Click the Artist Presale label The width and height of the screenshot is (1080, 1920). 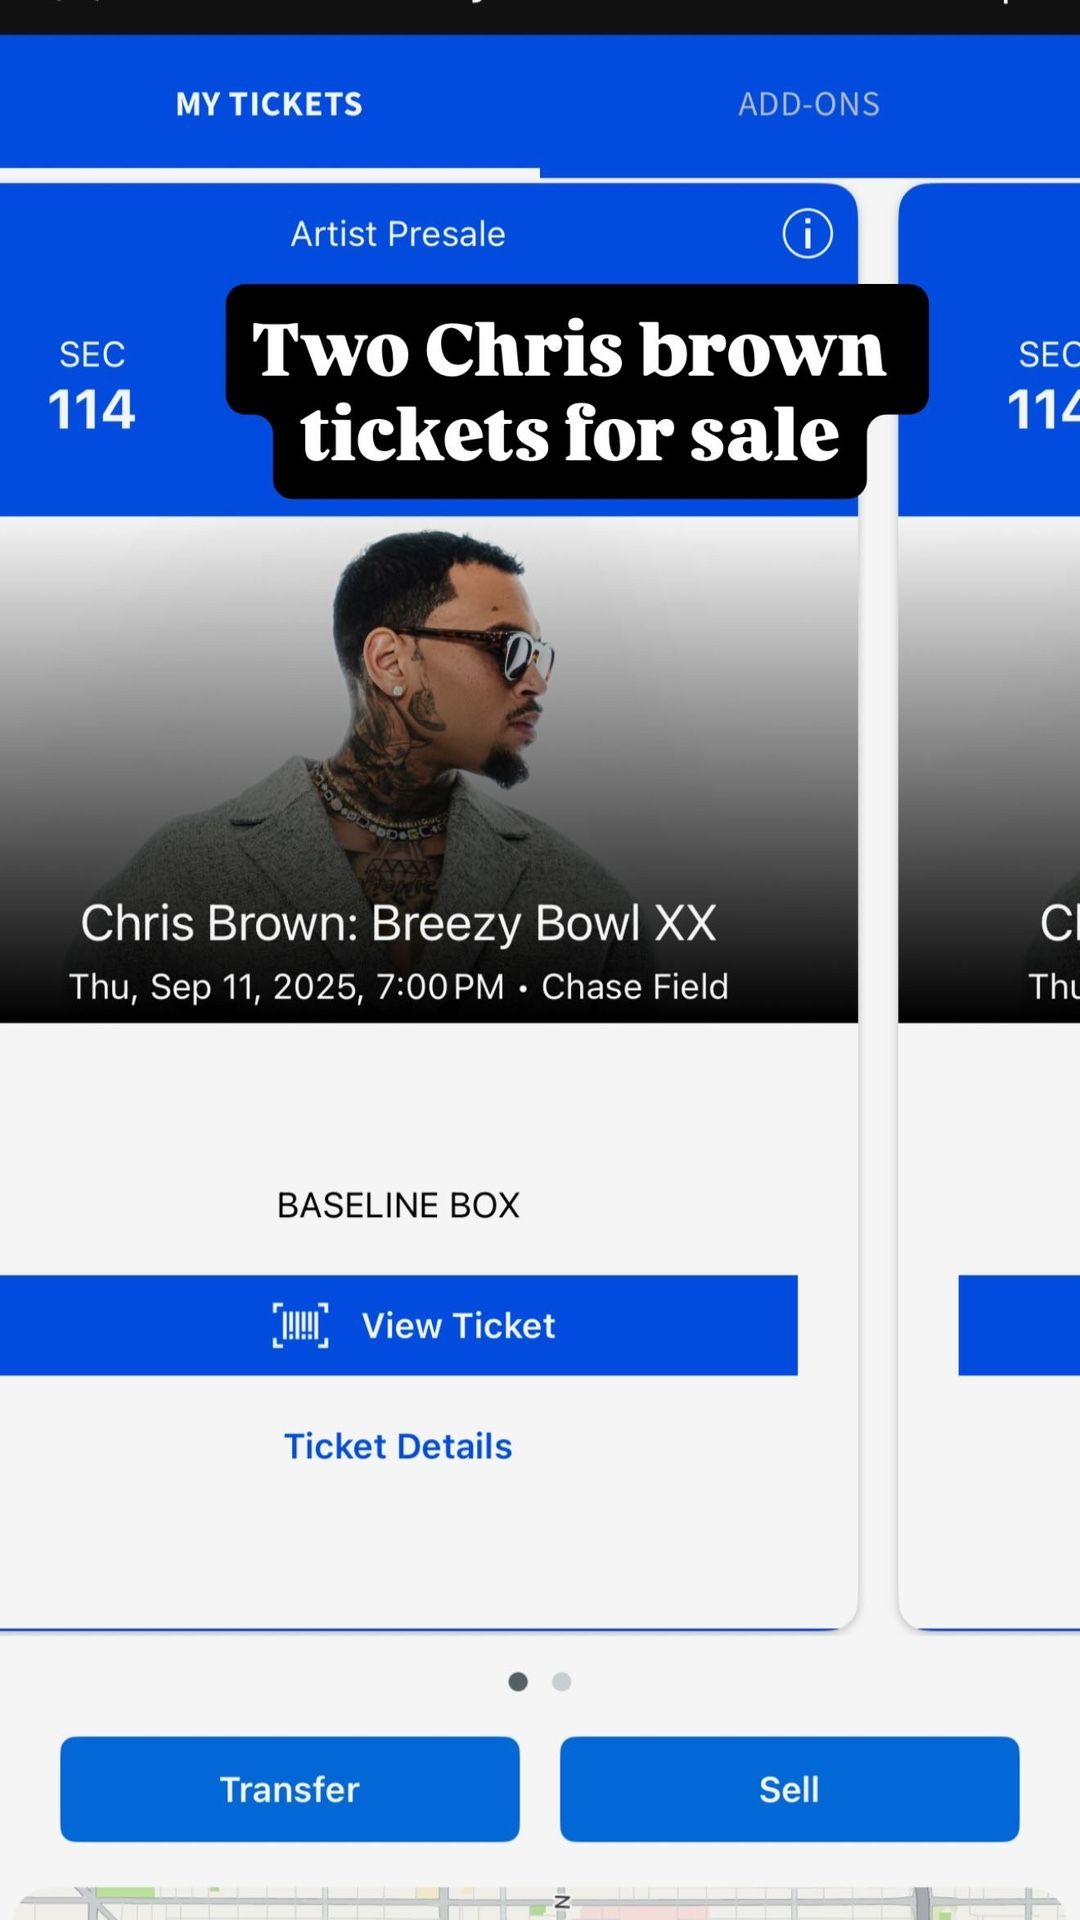click(398, 234)
